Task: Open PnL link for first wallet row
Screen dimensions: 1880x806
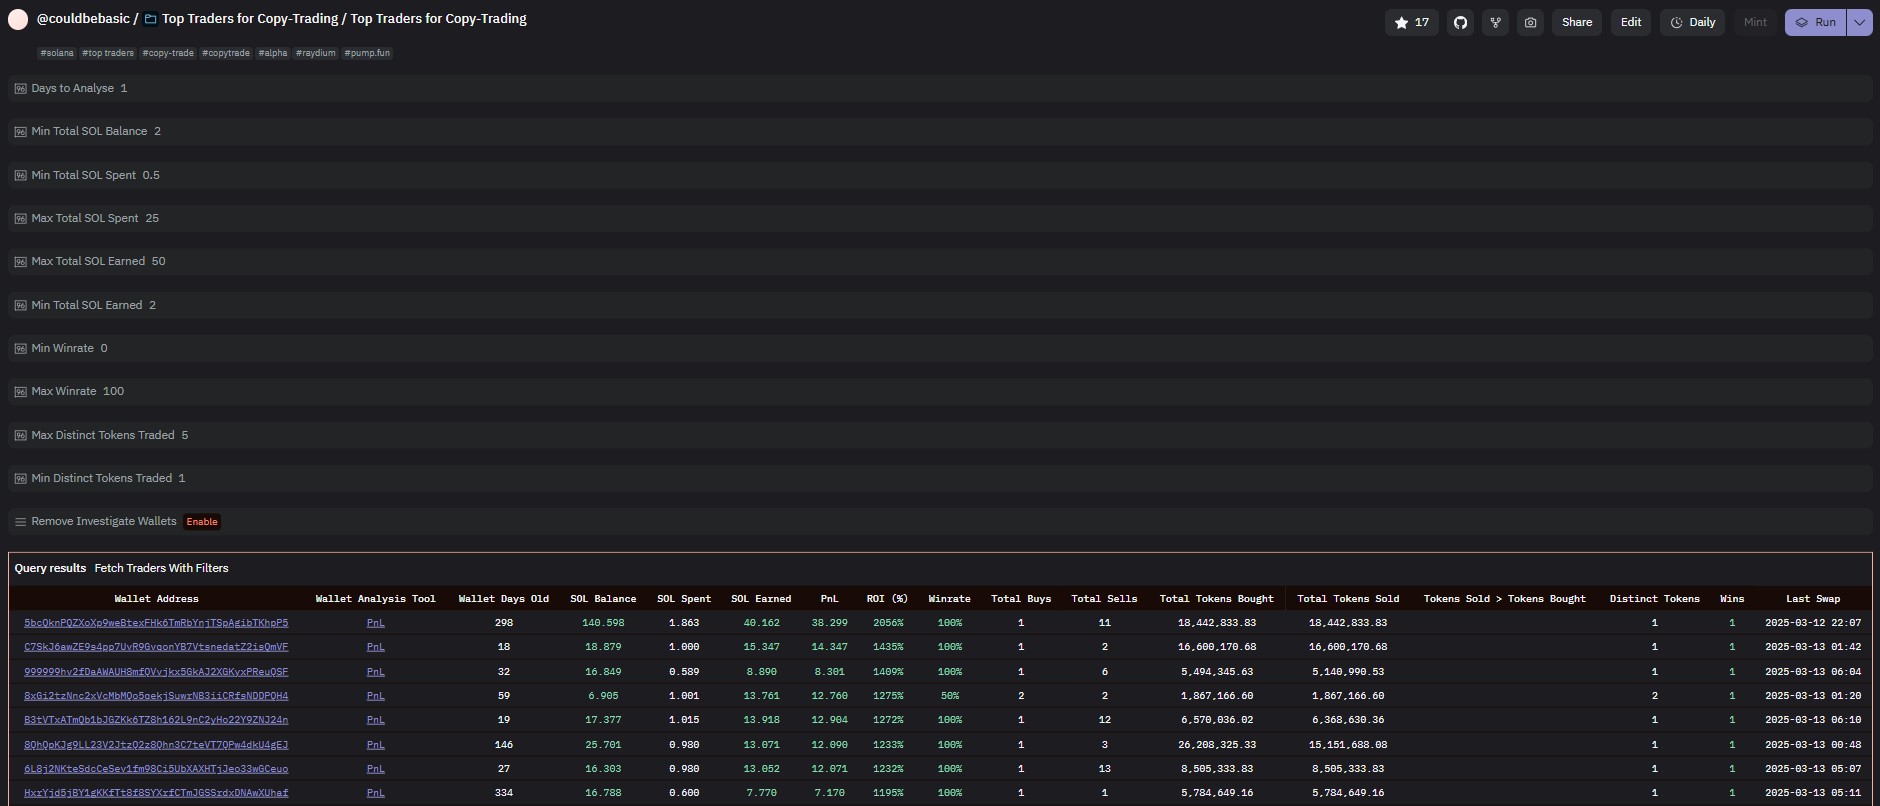Action: pyautogui.click(x=375, y=623)
